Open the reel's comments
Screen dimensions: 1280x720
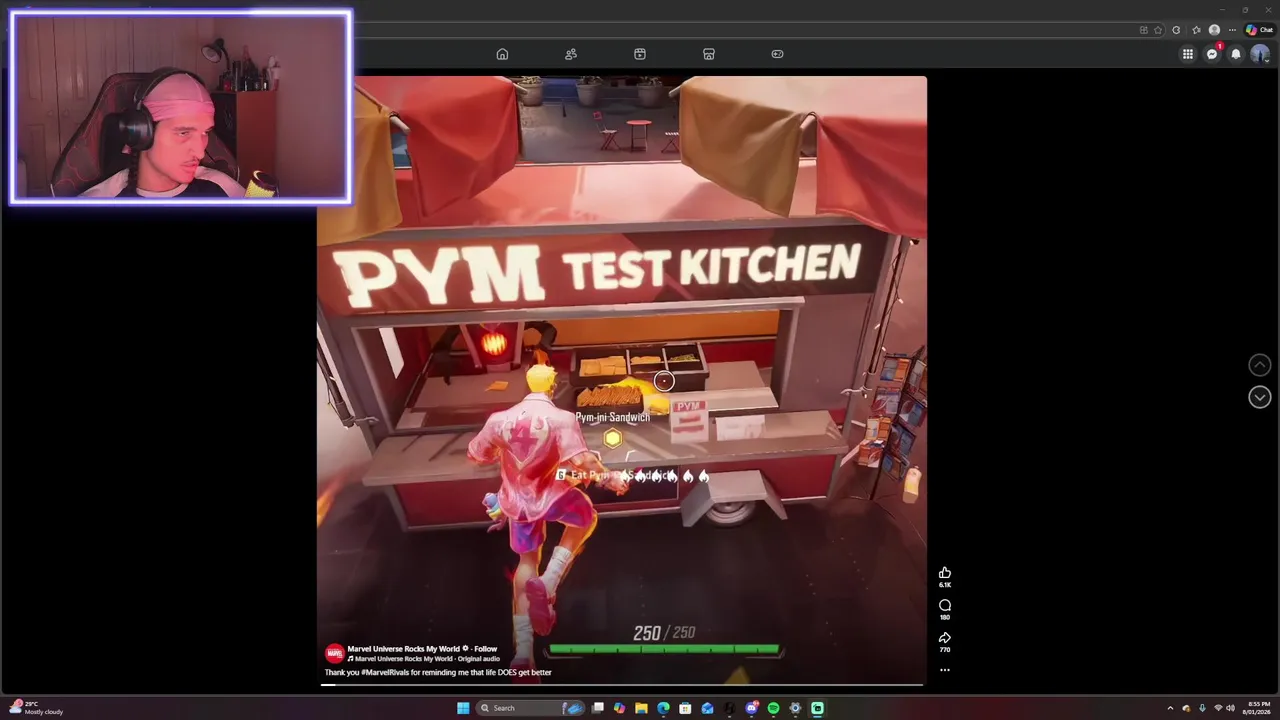coord(945,605)
